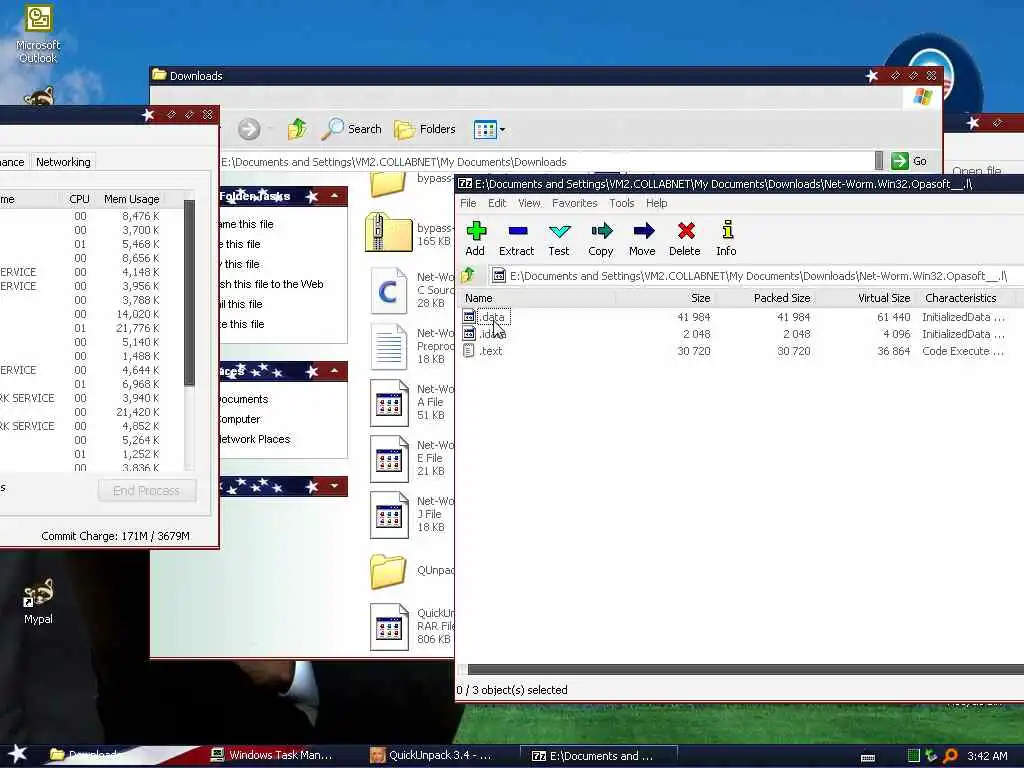Sort by Packed Size column header

[x=765, y=298]
